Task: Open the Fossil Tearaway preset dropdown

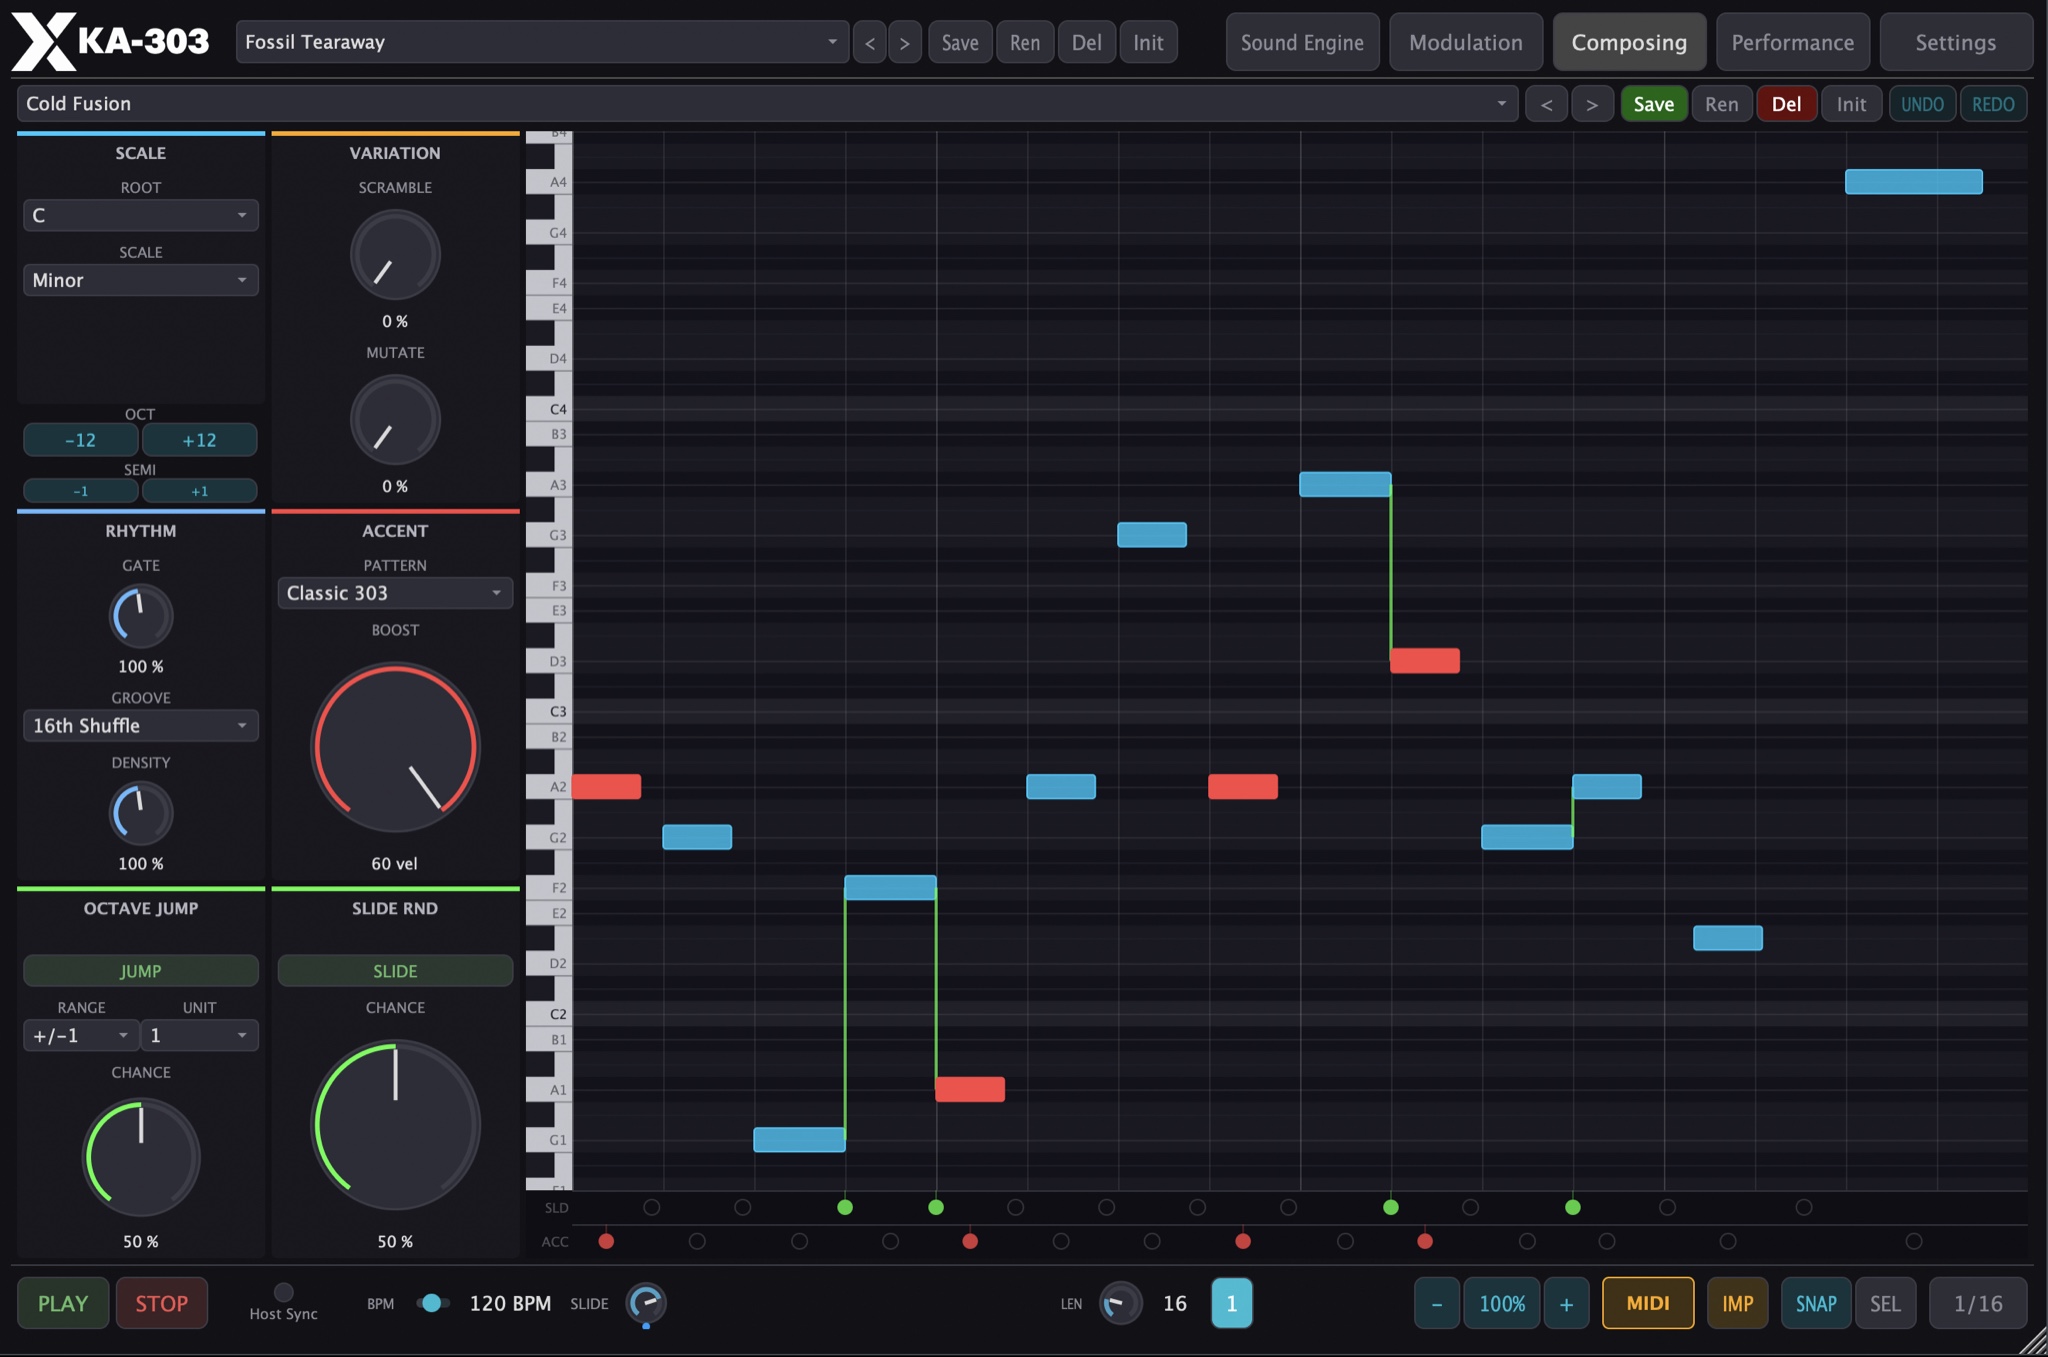Action: (x=542, y=42)
